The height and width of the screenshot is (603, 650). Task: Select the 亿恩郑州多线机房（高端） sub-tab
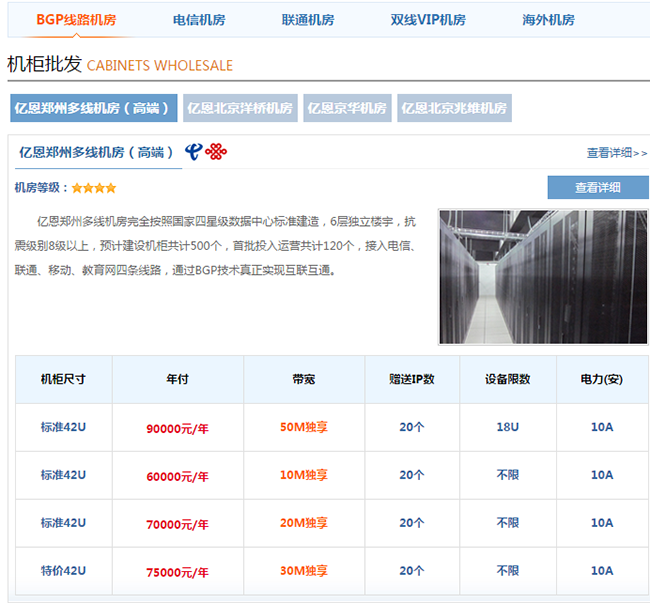(94, 108)
